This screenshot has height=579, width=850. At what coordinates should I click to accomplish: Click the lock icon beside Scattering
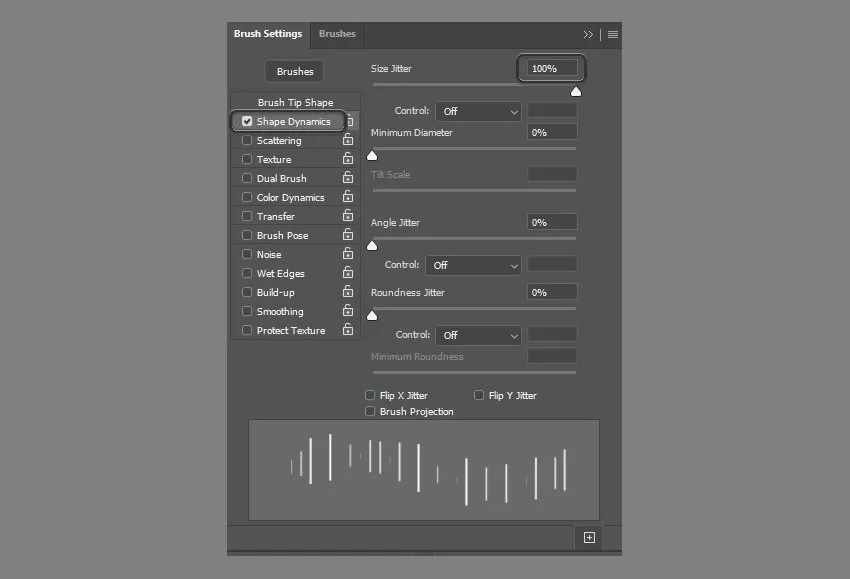(348, 141)
